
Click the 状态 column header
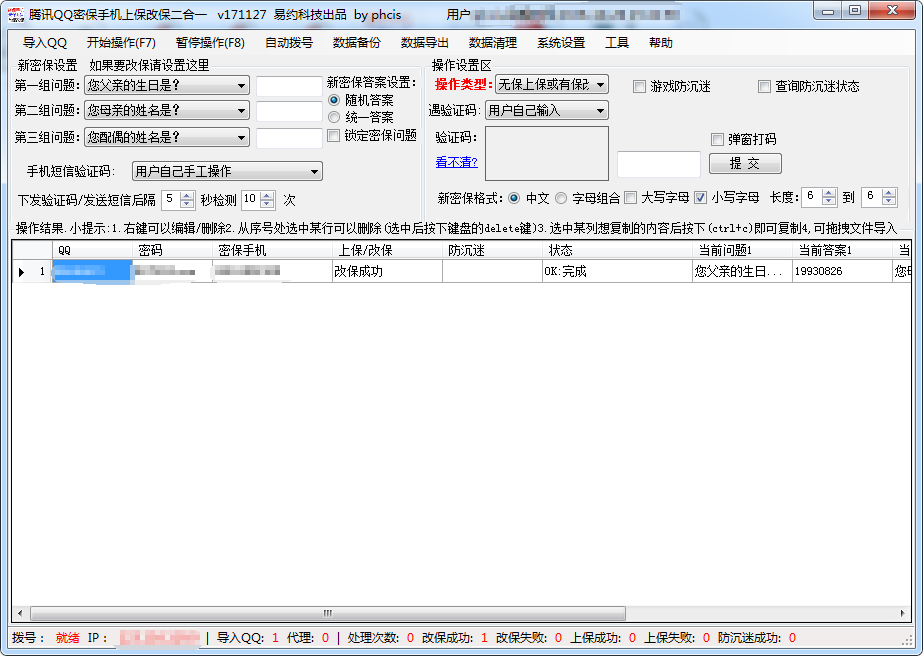(x=617, y=250)
